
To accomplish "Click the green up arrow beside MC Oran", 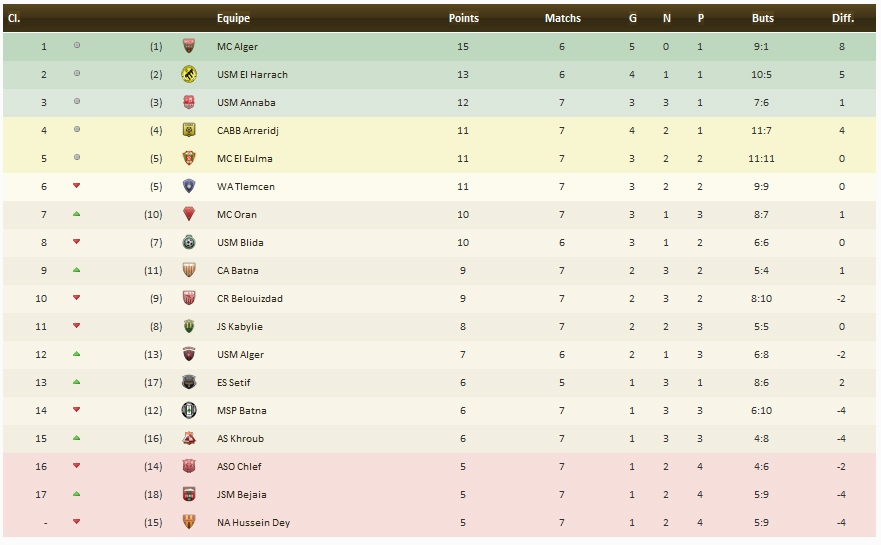I will [77, 214].
